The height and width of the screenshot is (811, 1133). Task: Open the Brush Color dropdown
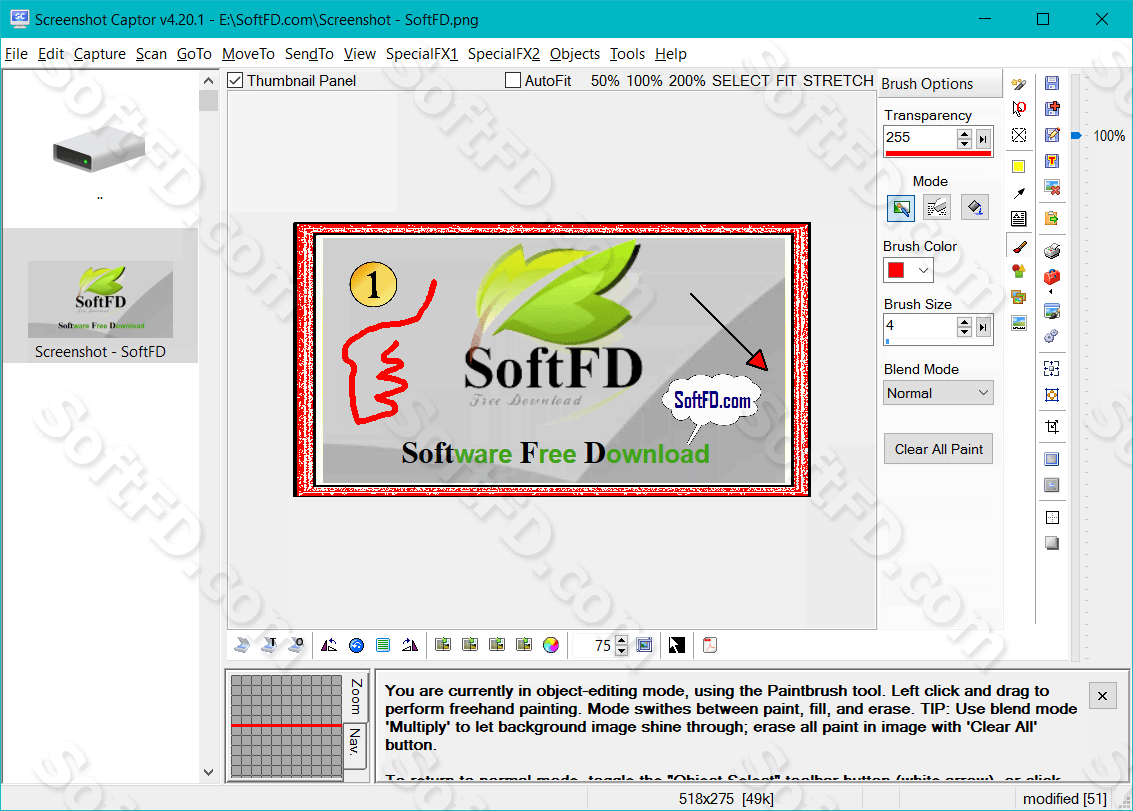[x=923, y=270]
